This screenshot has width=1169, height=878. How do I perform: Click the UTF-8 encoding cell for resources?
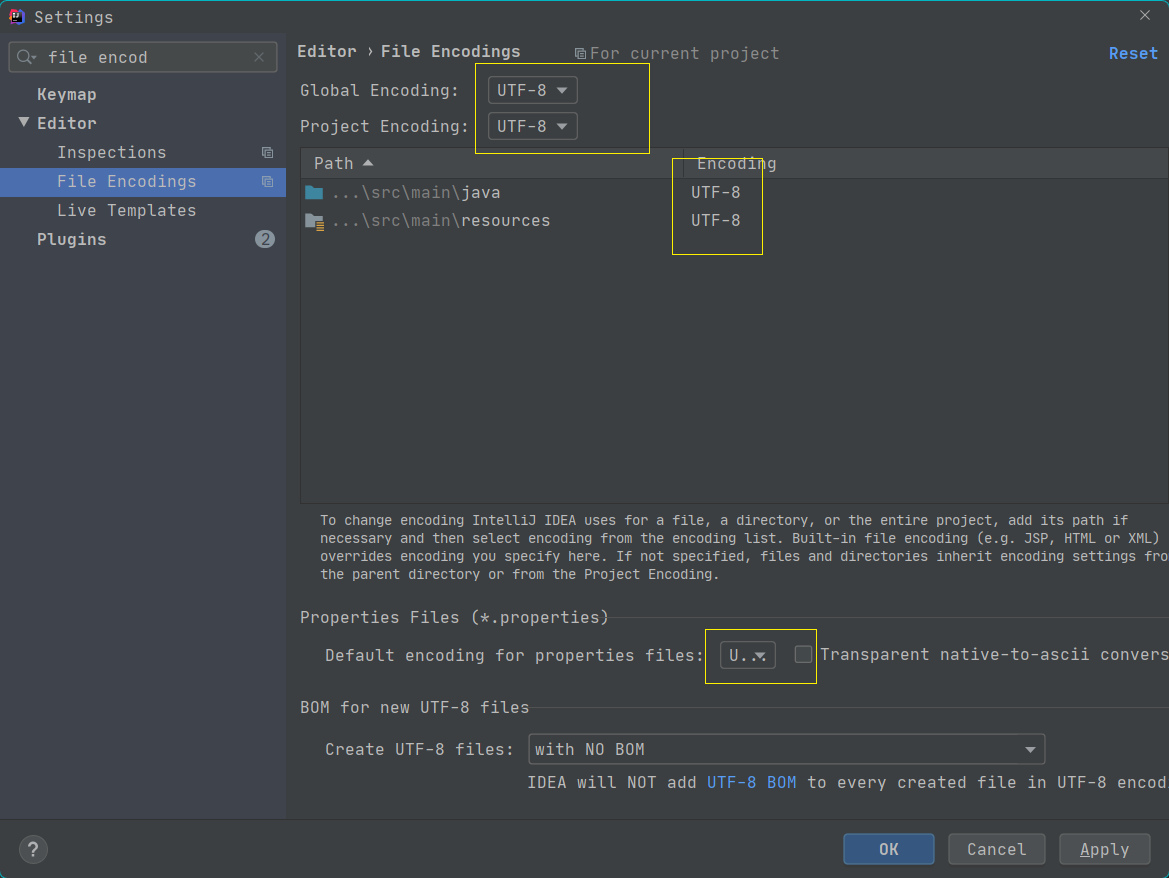pos(715,221)
